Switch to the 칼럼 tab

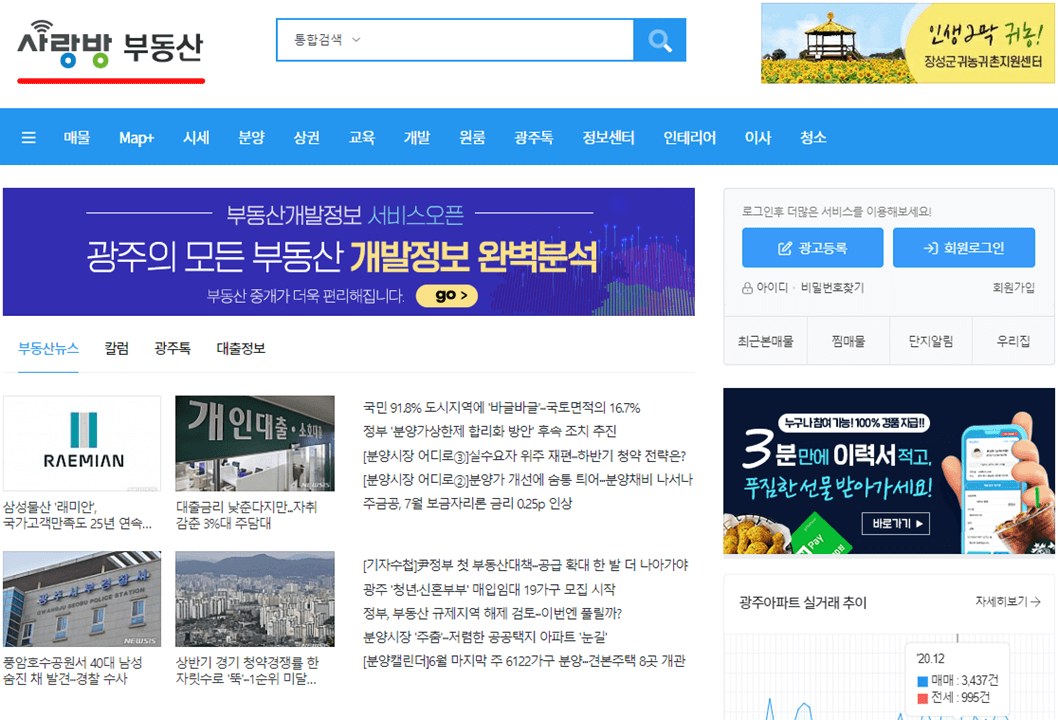[x=115, y=348]
